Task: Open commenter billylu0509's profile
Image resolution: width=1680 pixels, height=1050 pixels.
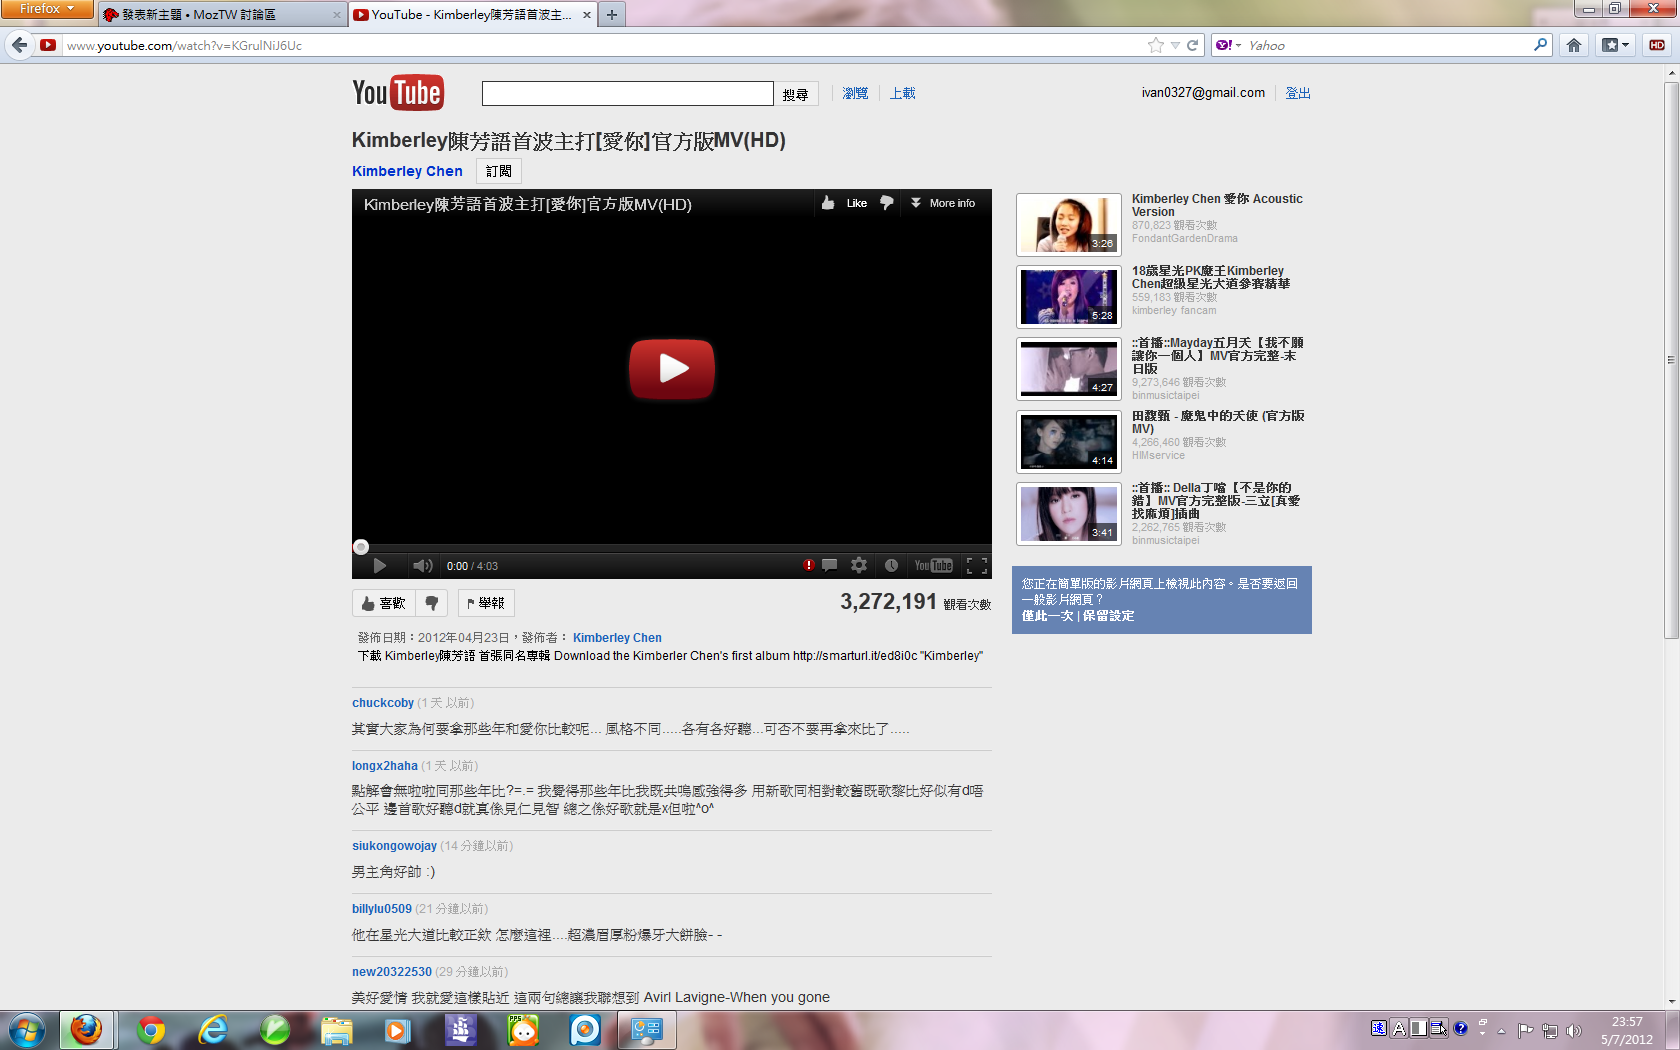Action: 382,909
